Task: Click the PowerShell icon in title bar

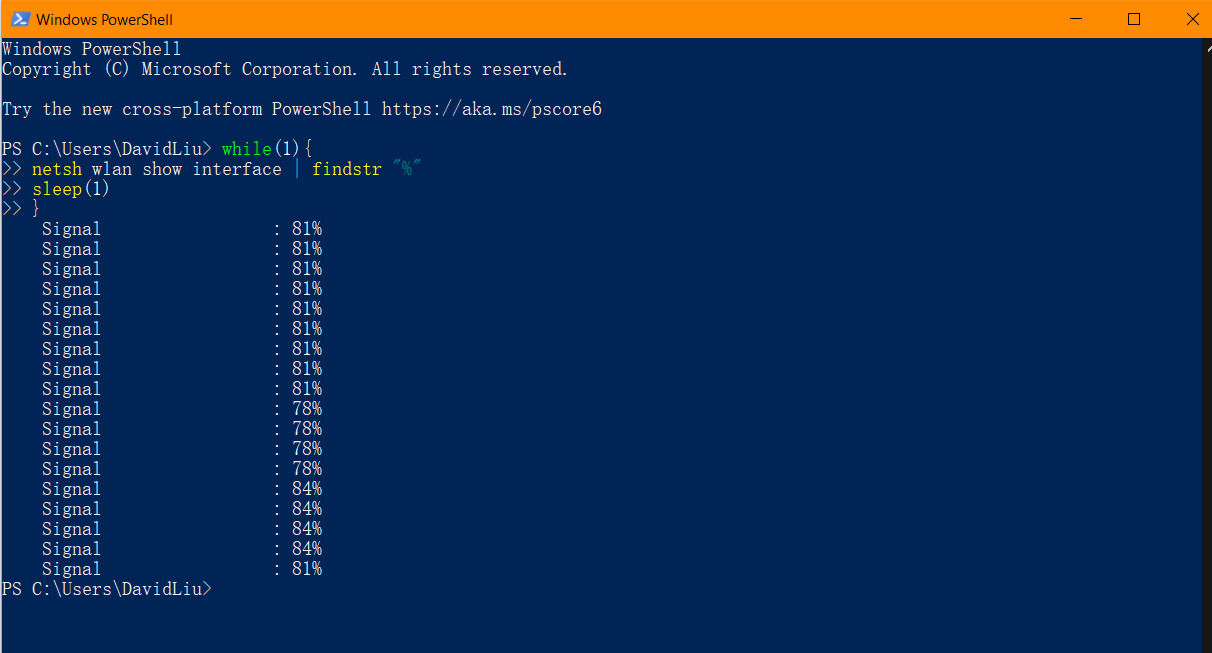Action: 19,19
